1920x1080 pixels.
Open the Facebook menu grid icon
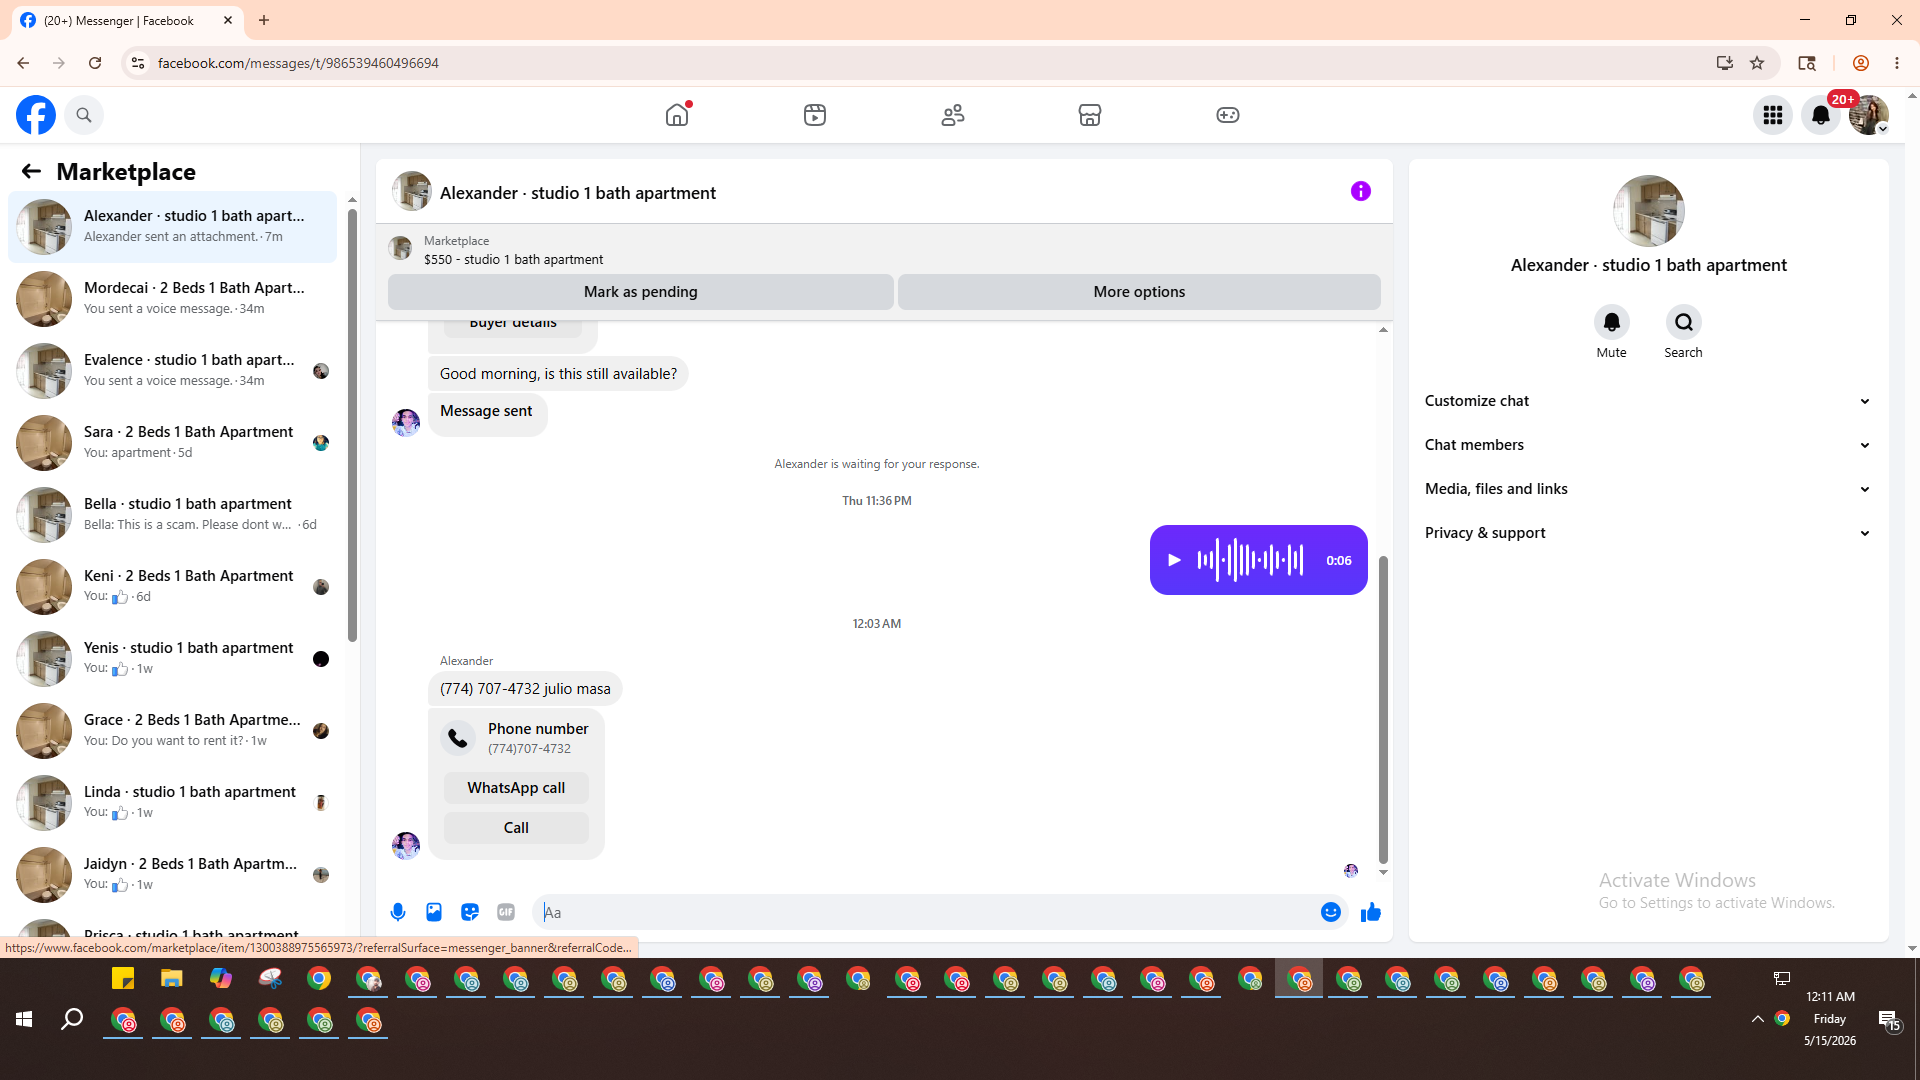[x=1773, y=115]
